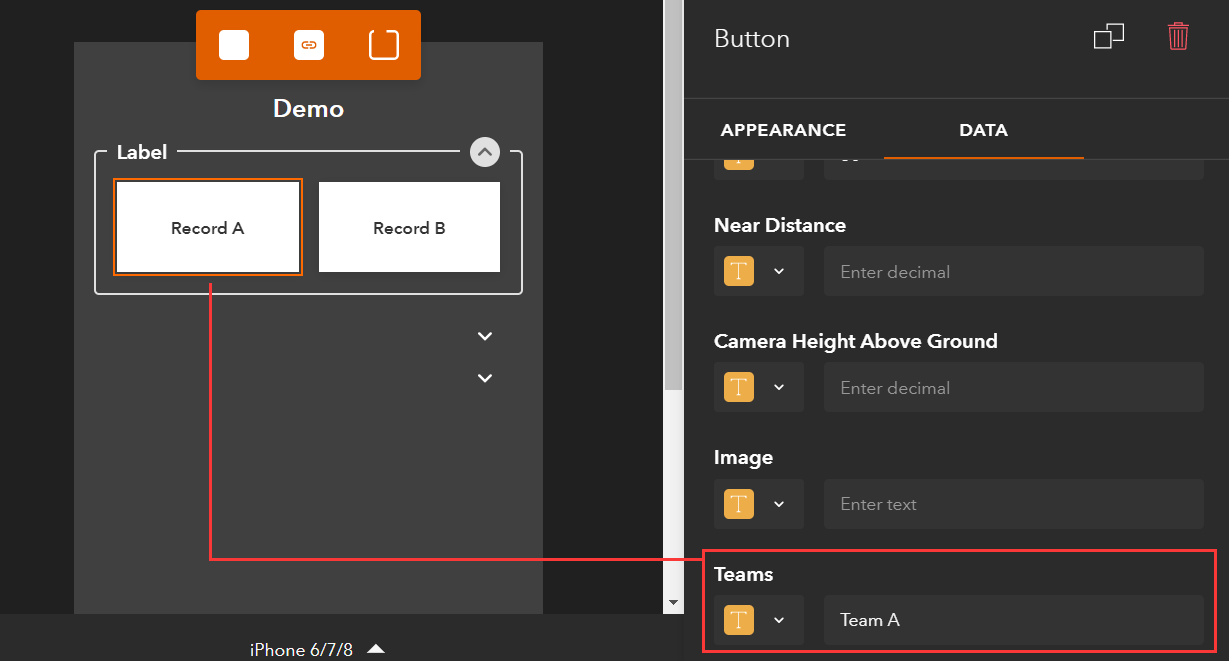Click the Near Distance text type icon
1229x661 pixels.
click(738, 271)
